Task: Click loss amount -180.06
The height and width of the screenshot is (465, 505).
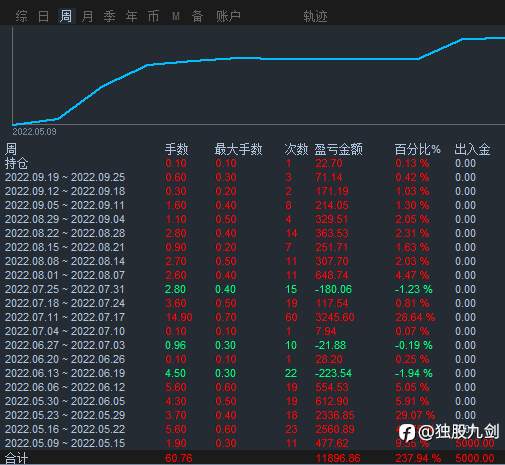Action: tap(333, 289)
